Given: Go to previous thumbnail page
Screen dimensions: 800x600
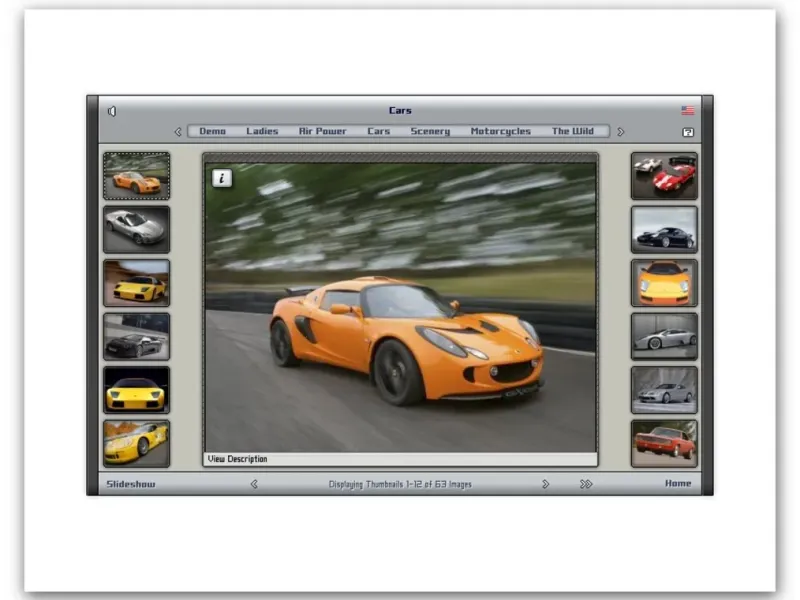Looking at the screenshot, I should coord(254,484).
